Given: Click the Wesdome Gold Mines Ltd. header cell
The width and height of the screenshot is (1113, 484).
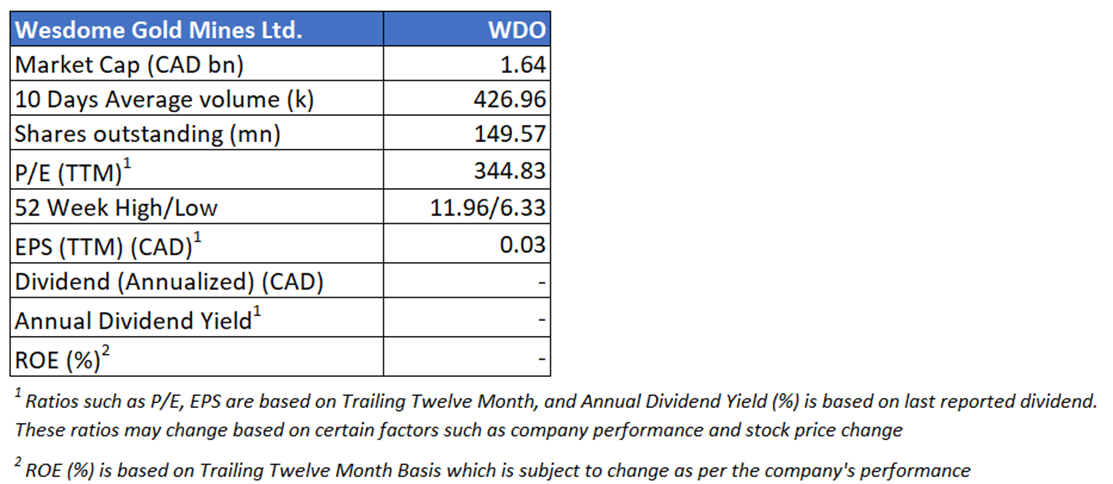Looking at the screenshot, I should coord(157,30).
